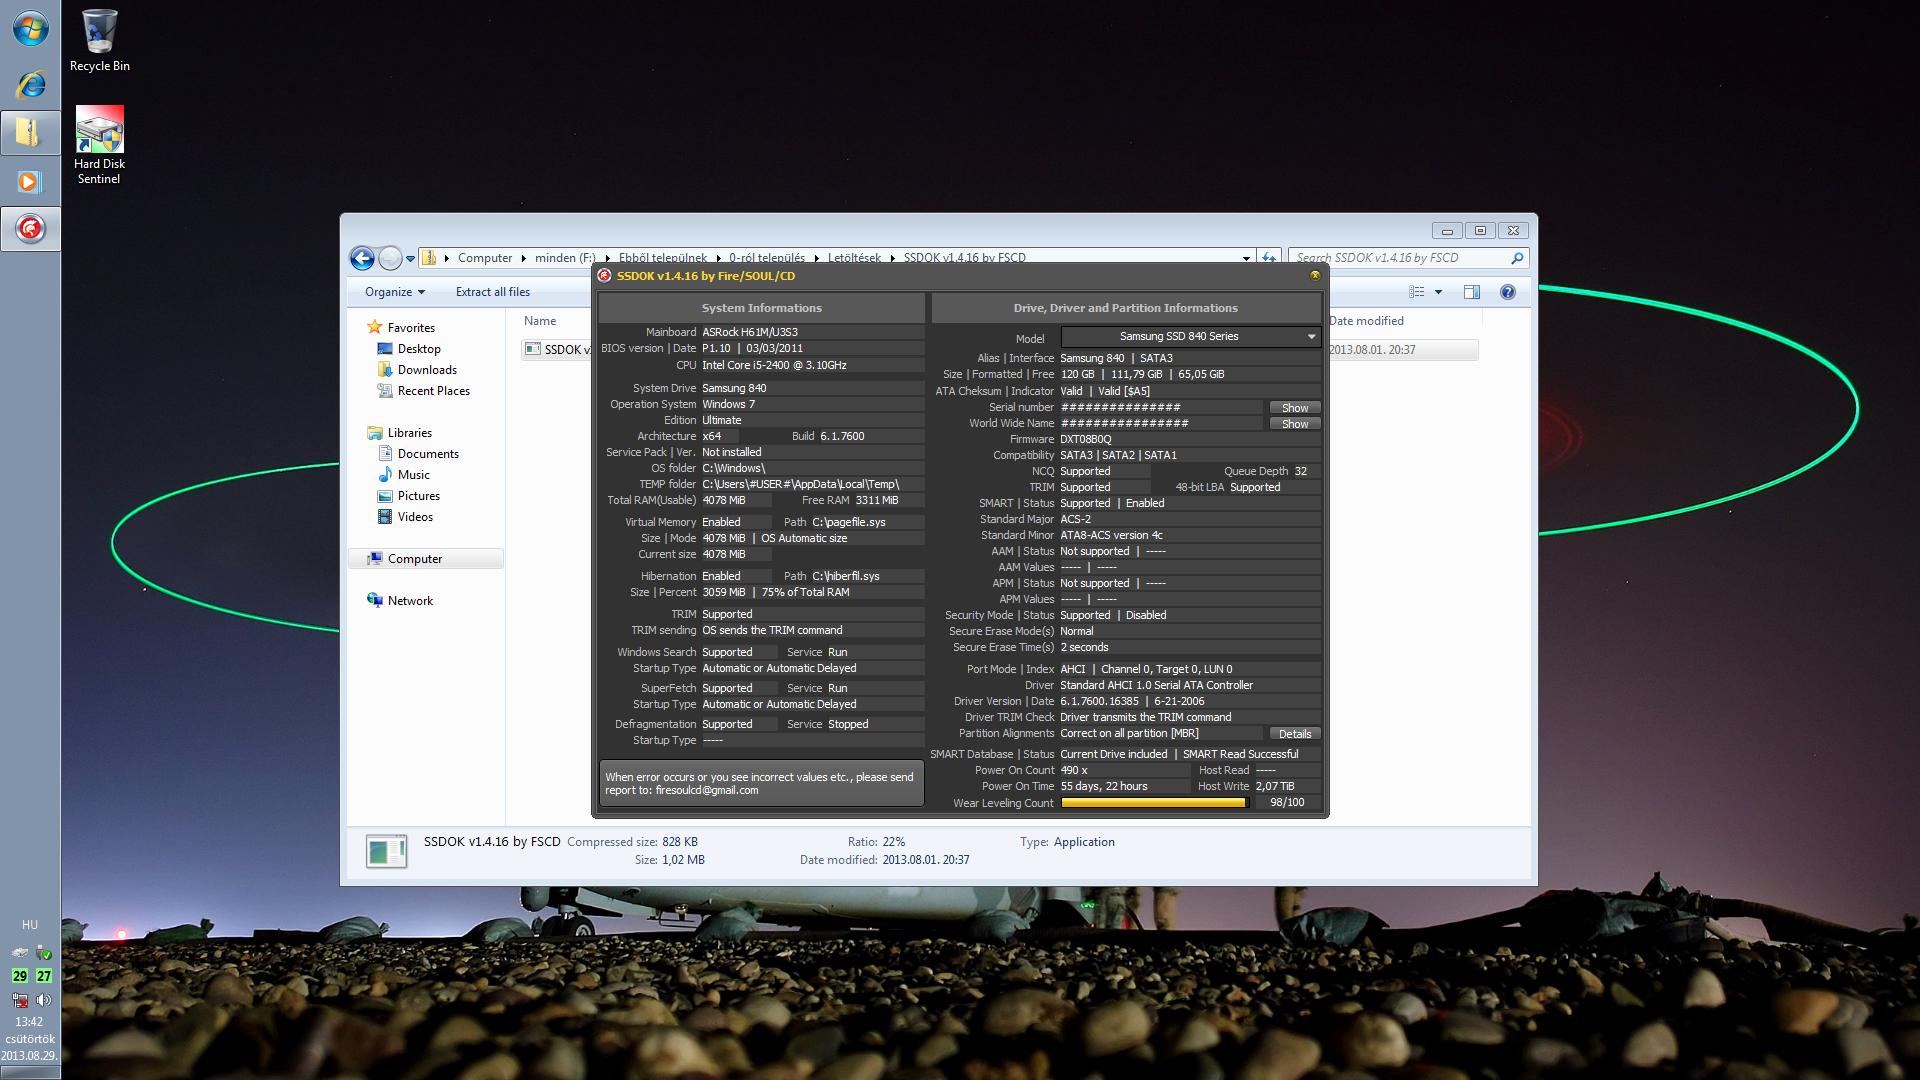Open address bar history dropdown
The image size is (1920, 1080).
1246,258
